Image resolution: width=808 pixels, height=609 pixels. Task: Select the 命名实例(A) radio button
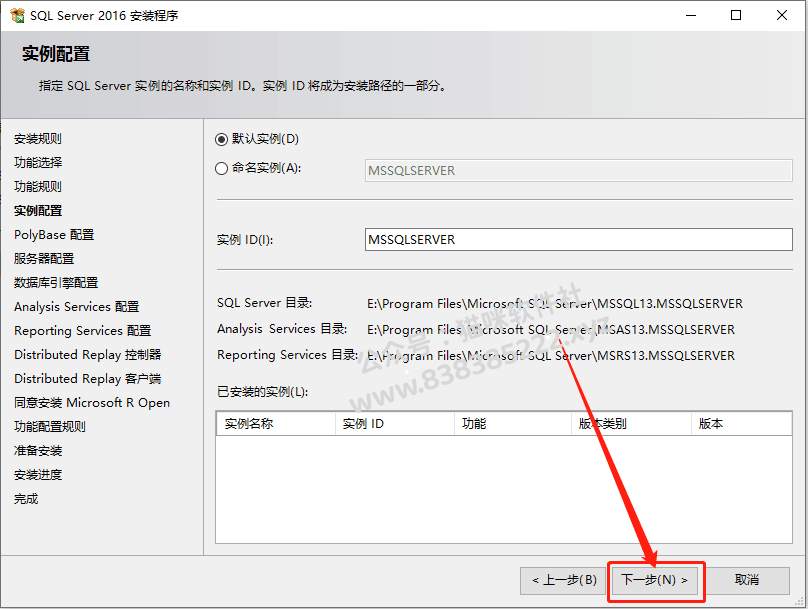point(222,168)
